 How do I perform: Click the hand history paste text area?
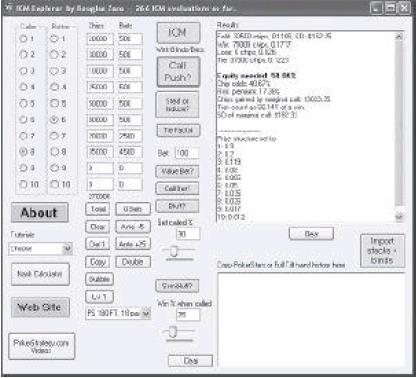(311, 321)
